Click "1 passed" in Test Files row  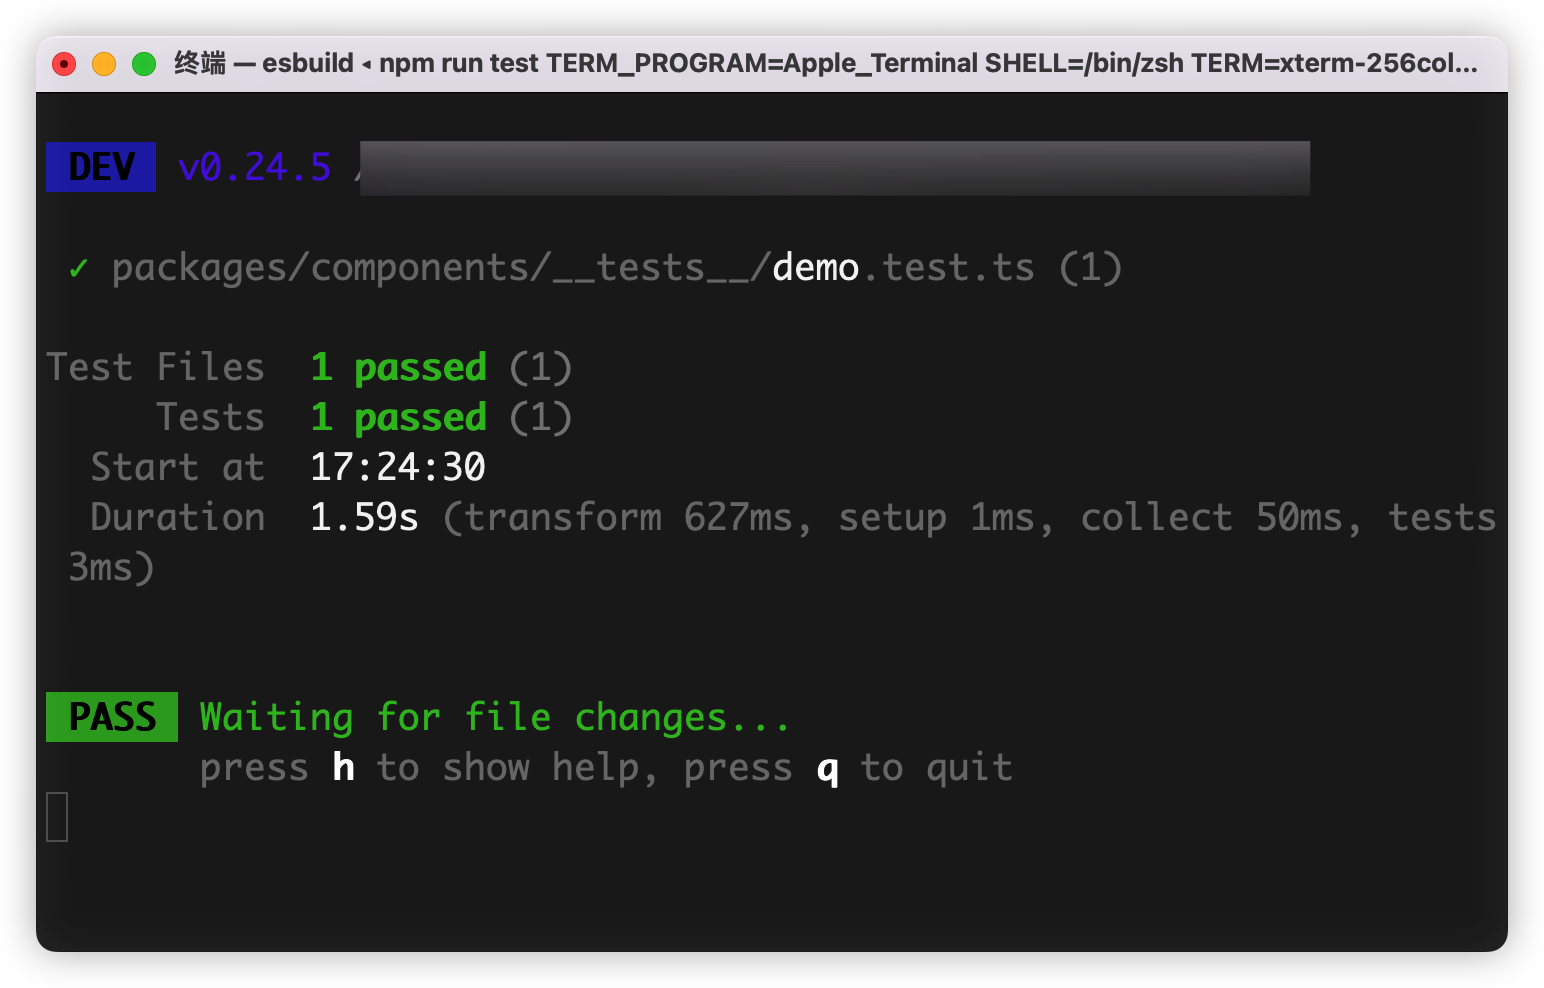pos(399,367)
